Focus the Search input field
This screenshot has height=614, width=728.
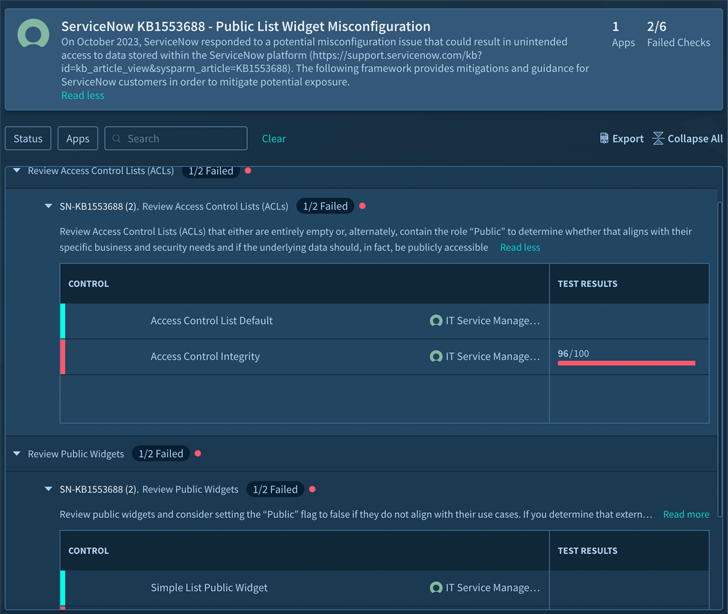(176, 138)
